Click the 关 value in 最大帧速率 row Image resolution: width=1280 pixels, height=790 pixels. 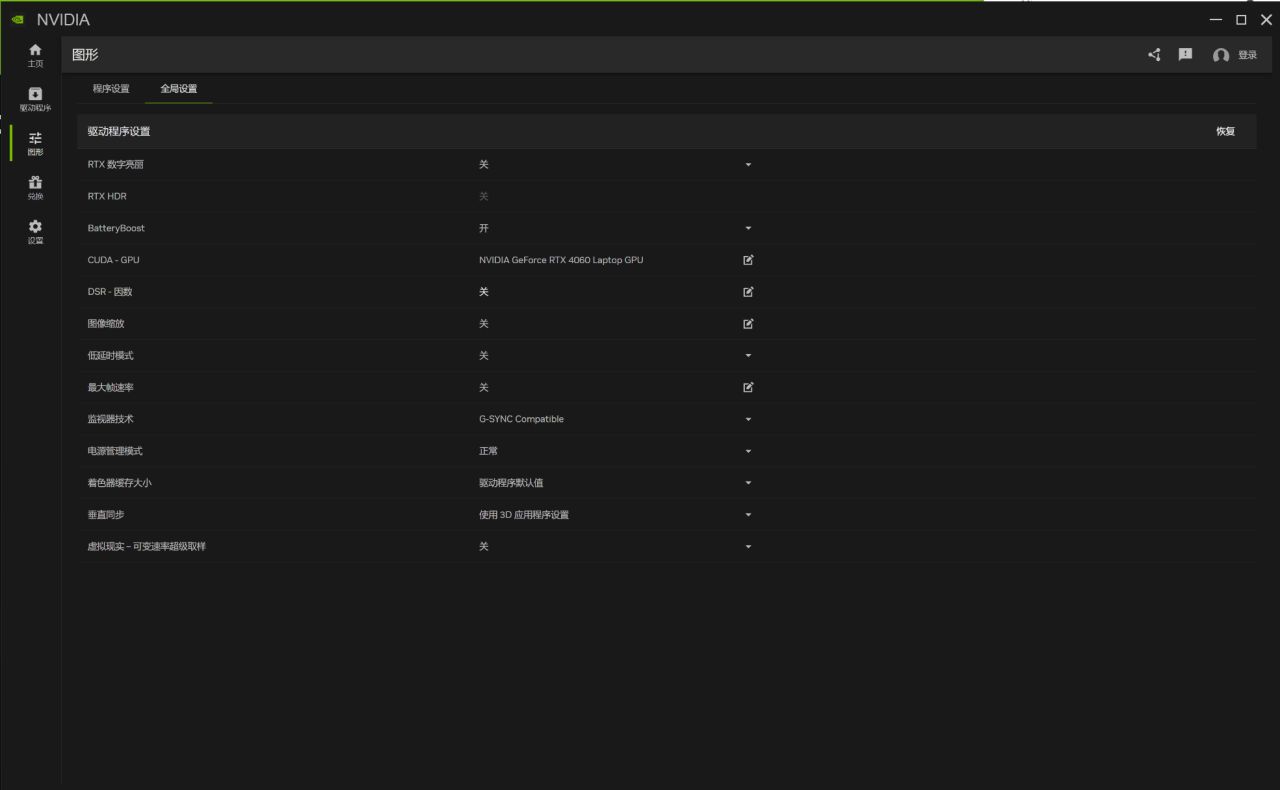(484, 387)
